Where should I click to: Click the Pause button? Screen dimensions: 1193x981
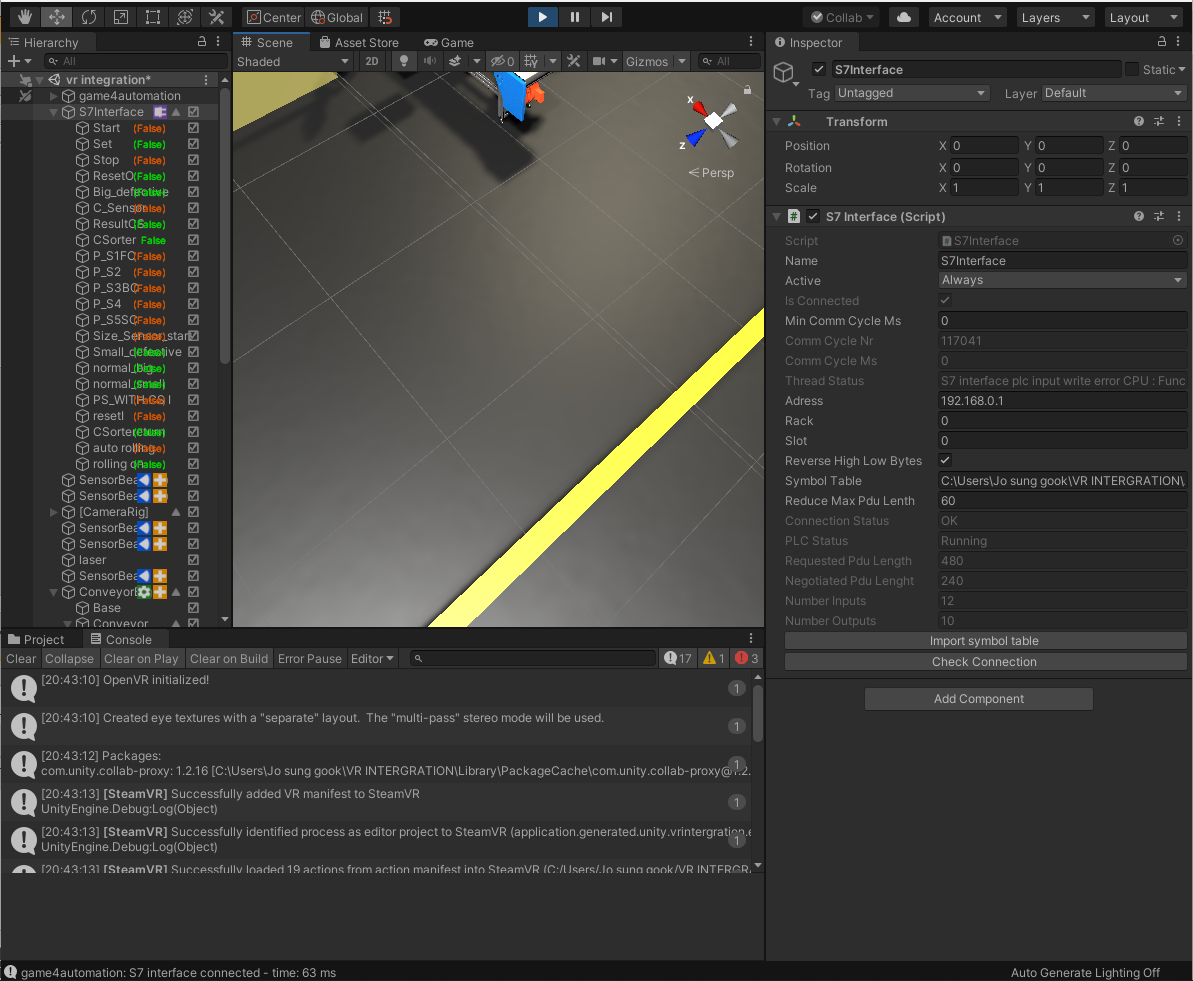[574, 17]
